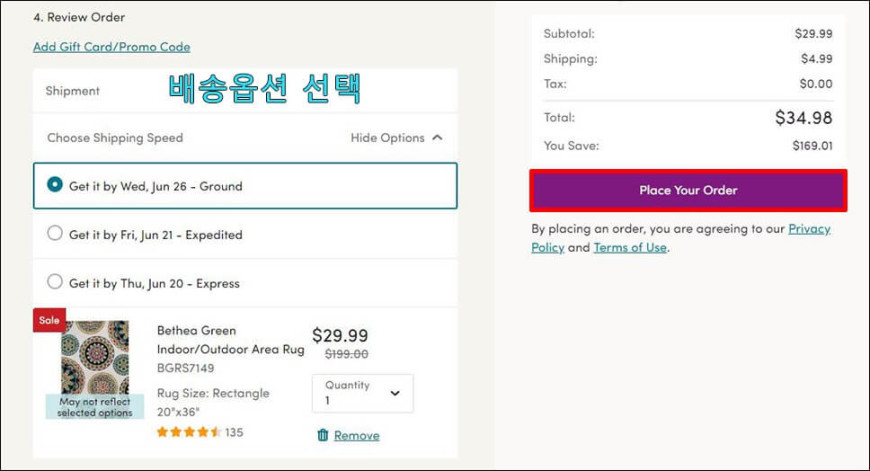
Task: Click the 135 reviews count
Action: tap(234, 432)
